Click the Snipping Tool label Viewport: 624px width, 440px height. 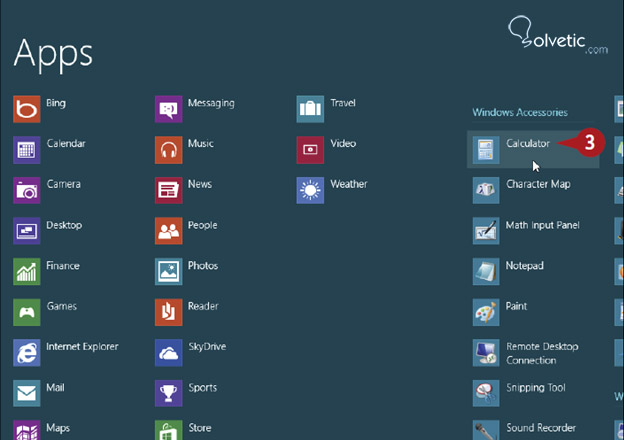tap(536, 388)
